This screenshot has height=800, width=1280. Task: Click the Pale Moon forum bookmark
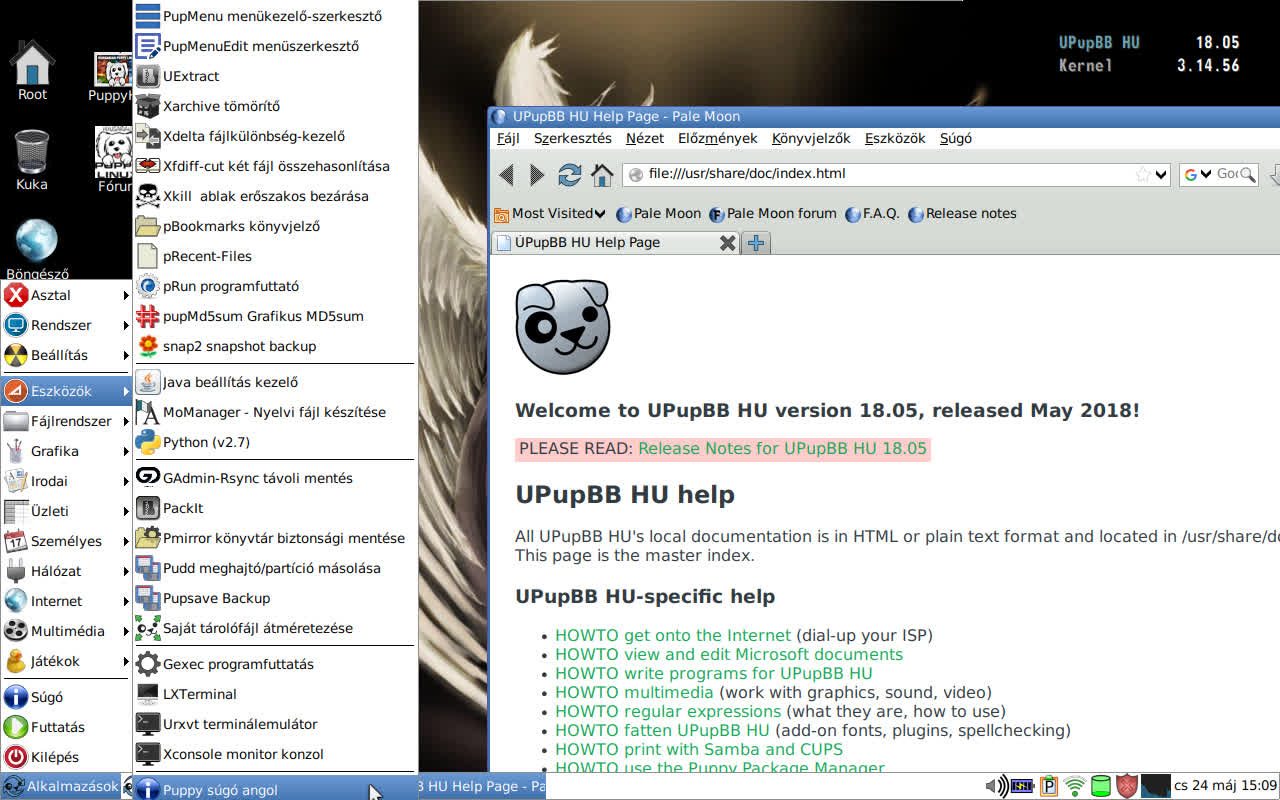tap(773, 213)
